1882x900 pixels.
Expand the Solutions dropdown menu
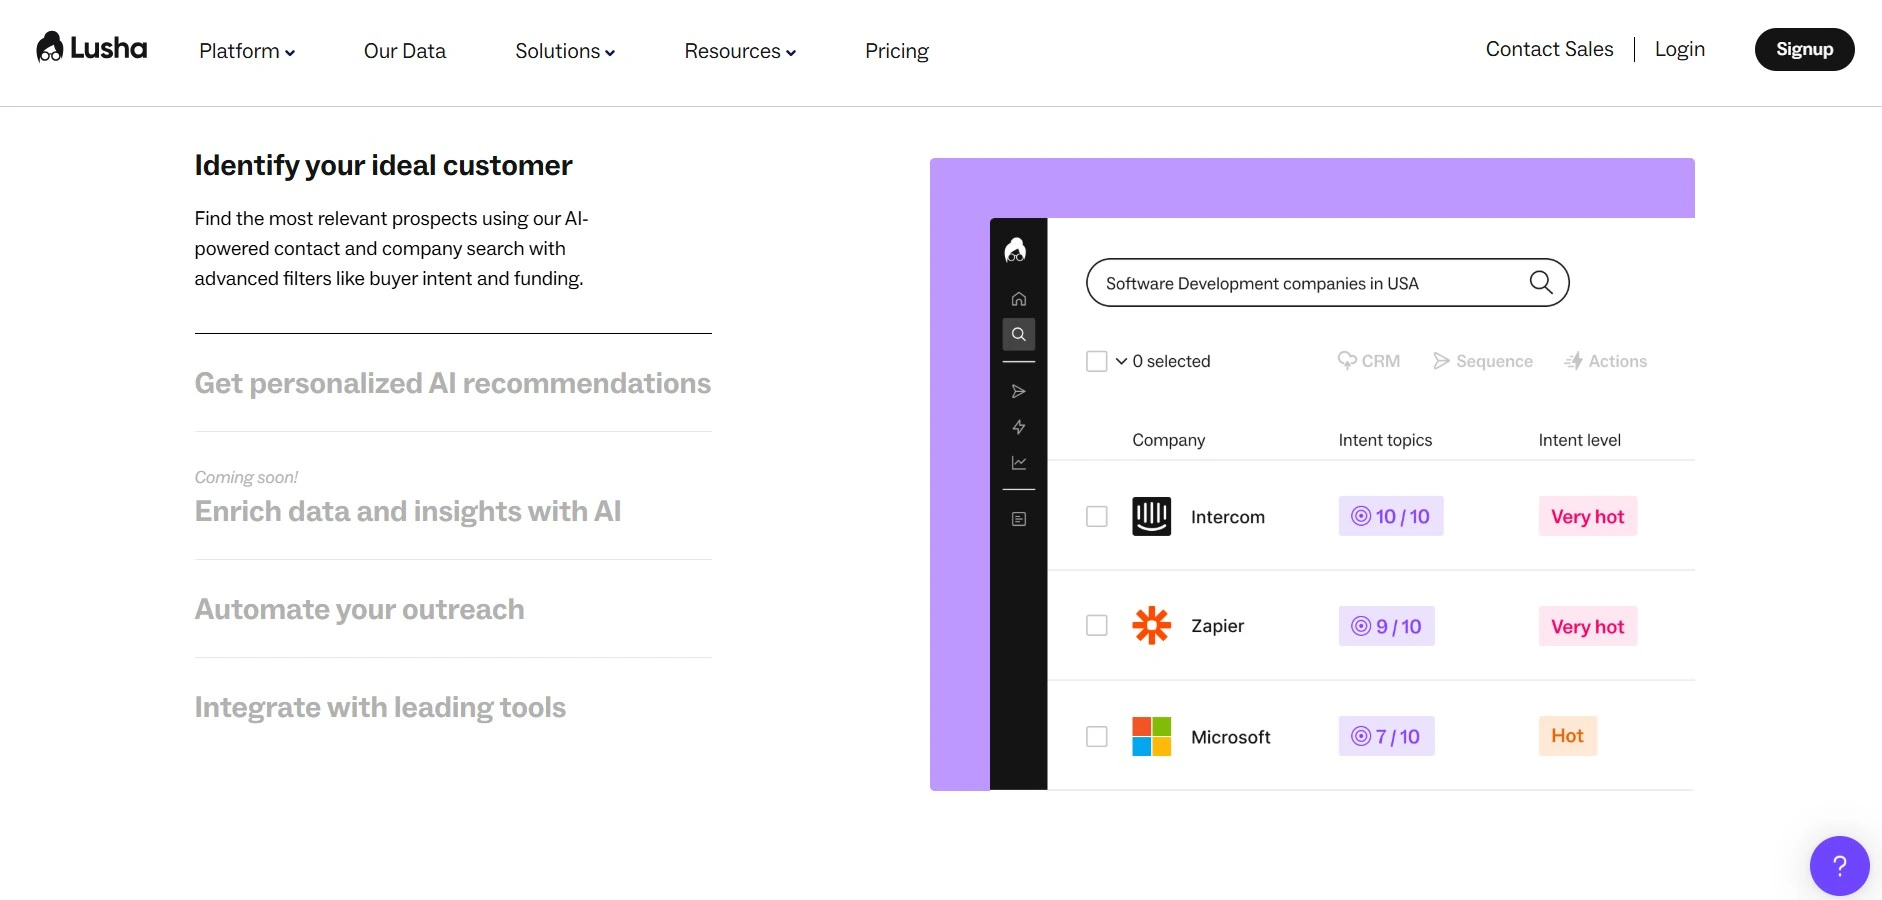click(565, 51)
